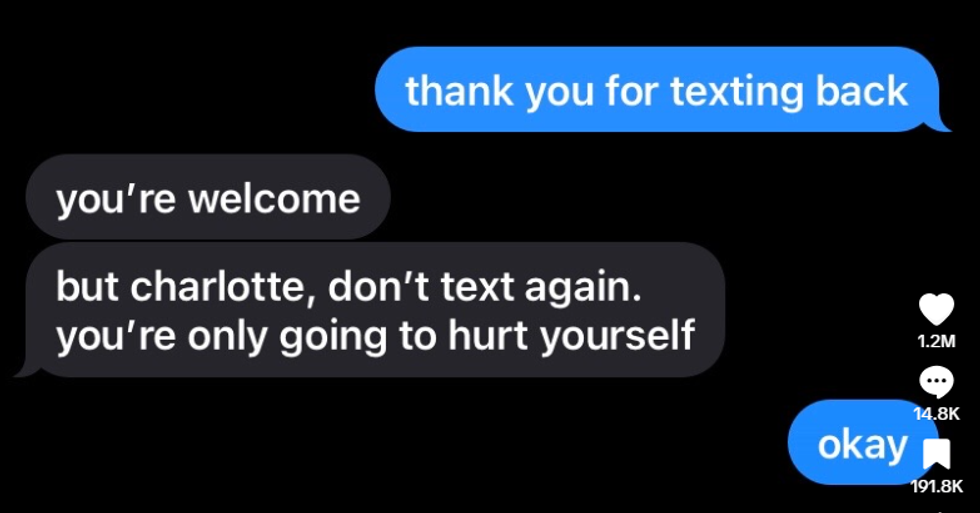Click the word 'welcome' in gray bubble
This screenshot has width=980, height=513.
(274, 198)
